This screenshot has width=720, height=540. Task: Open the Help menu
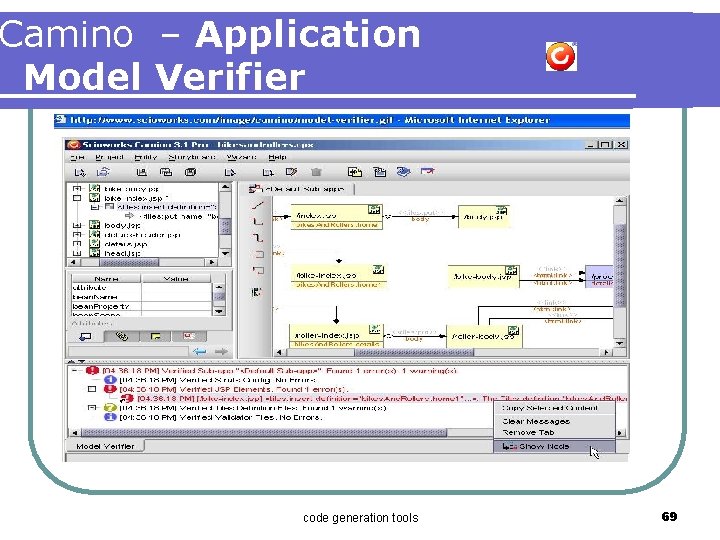click(277, 157)
